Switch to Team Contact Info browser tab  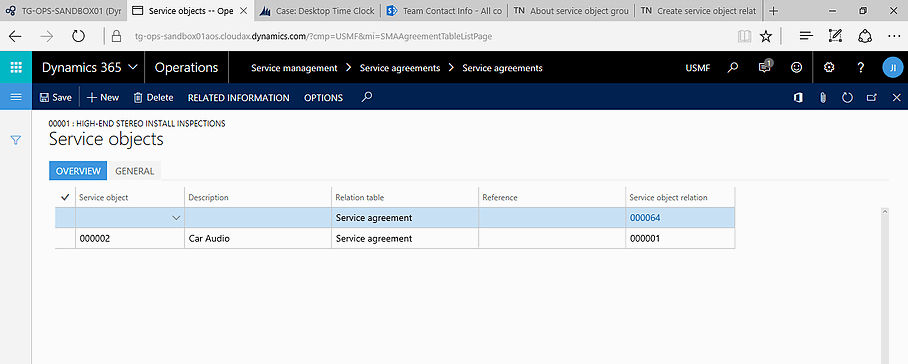tap(444, 10)
